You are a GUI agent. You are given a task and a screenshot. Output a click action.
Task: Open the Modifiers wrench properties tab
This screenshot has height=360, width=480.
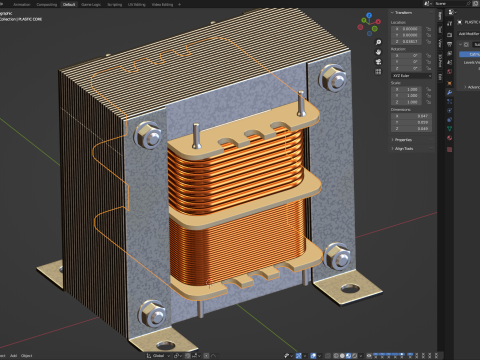450,92
